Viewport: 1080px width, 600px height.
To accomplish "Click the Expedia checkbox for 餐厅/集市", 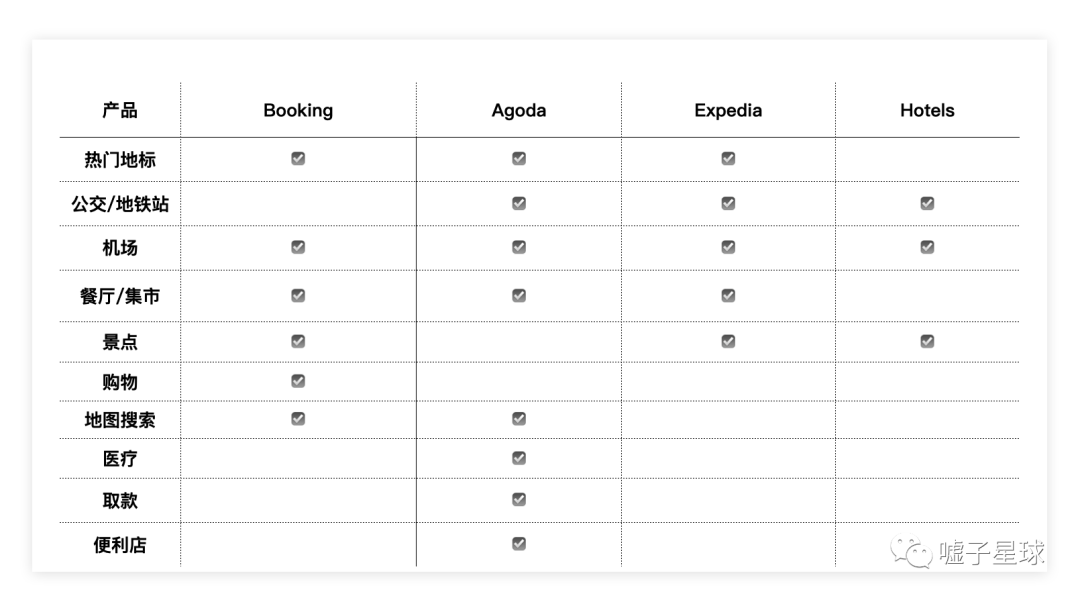I will pyautogui.click(x=728, y=296).
